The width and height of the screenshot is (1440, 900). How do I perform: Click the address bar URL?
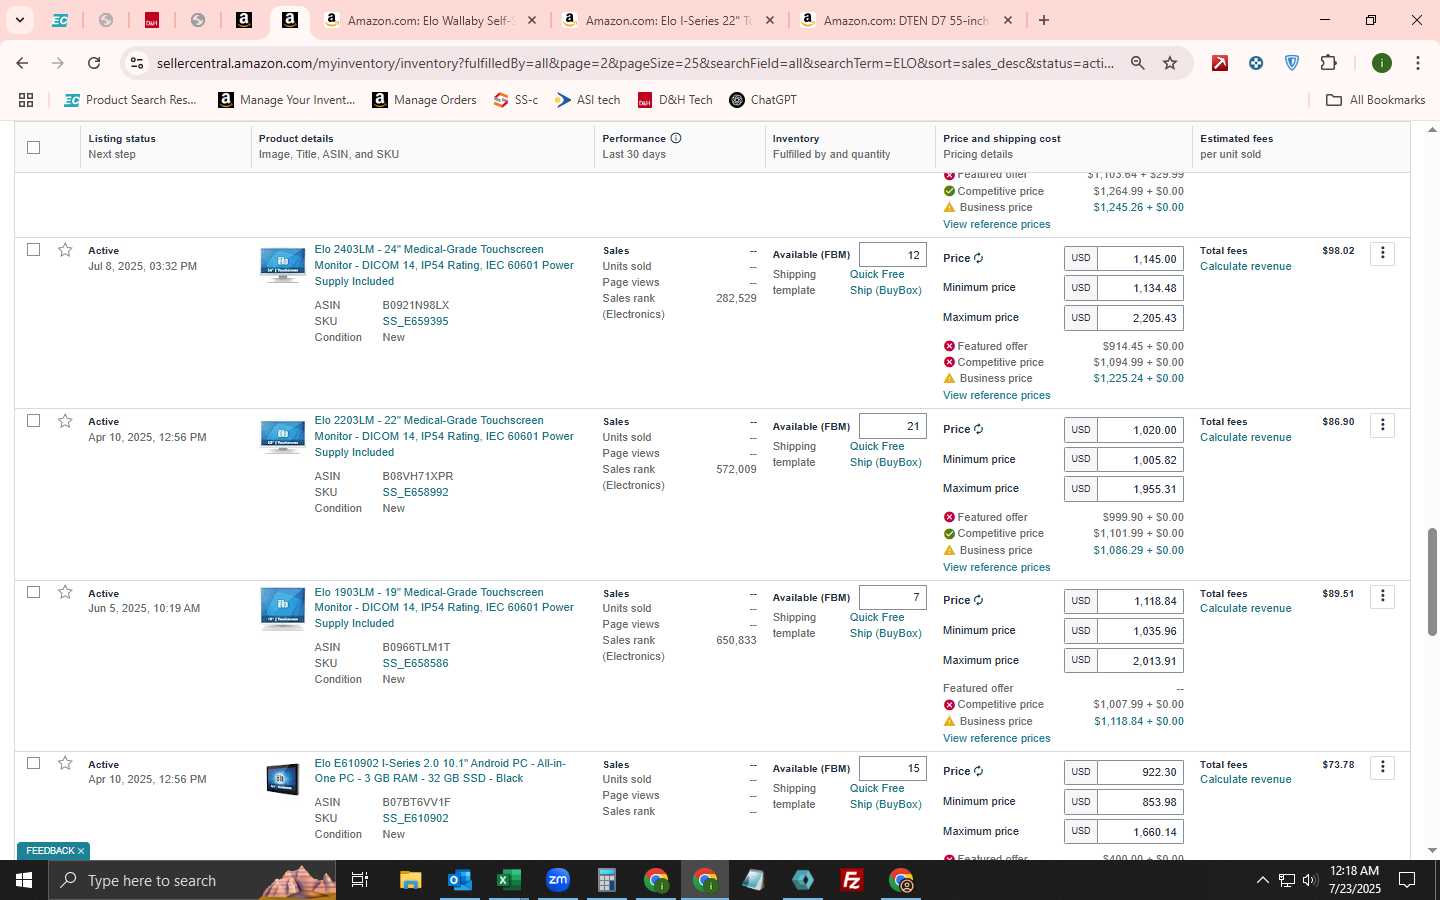tap(635, 63)
